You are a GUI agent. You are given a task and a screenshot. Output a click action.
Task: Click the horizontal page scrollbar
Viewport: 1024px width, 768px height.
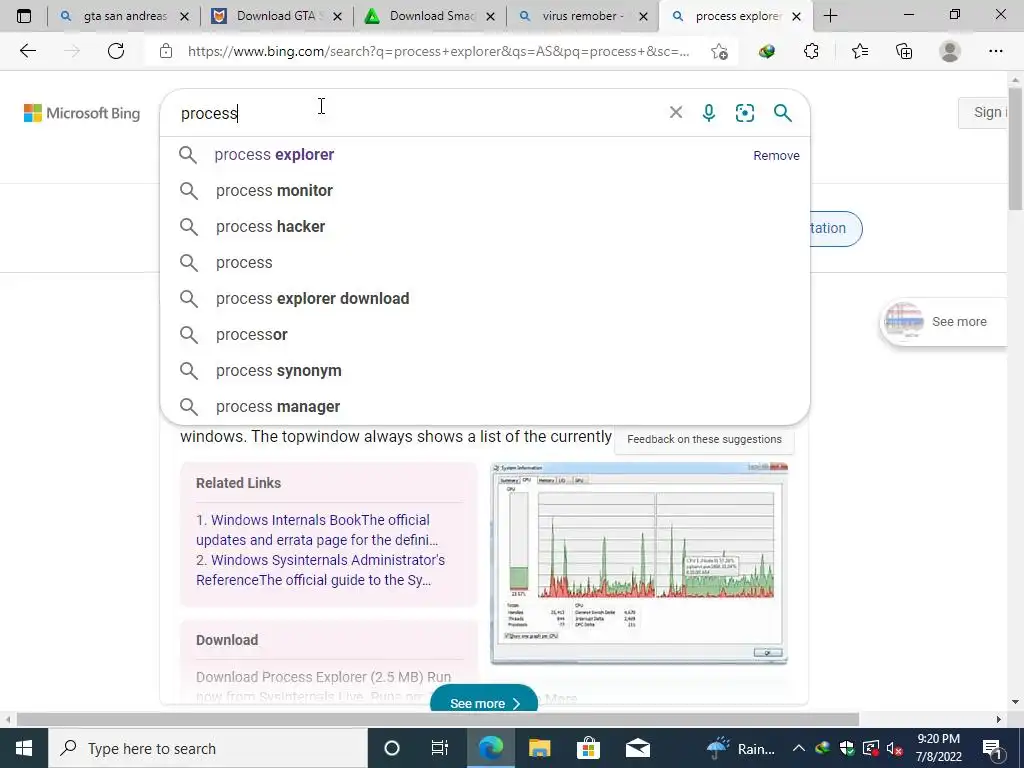point(438,719)
